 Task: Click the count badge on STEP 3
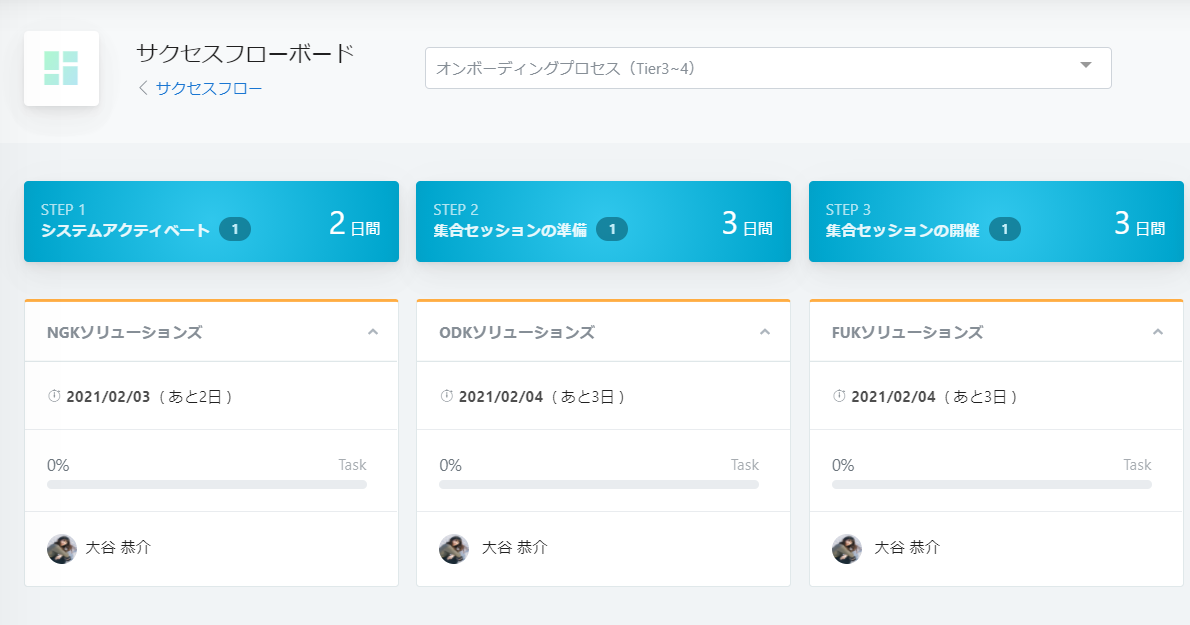(1005, 229)
